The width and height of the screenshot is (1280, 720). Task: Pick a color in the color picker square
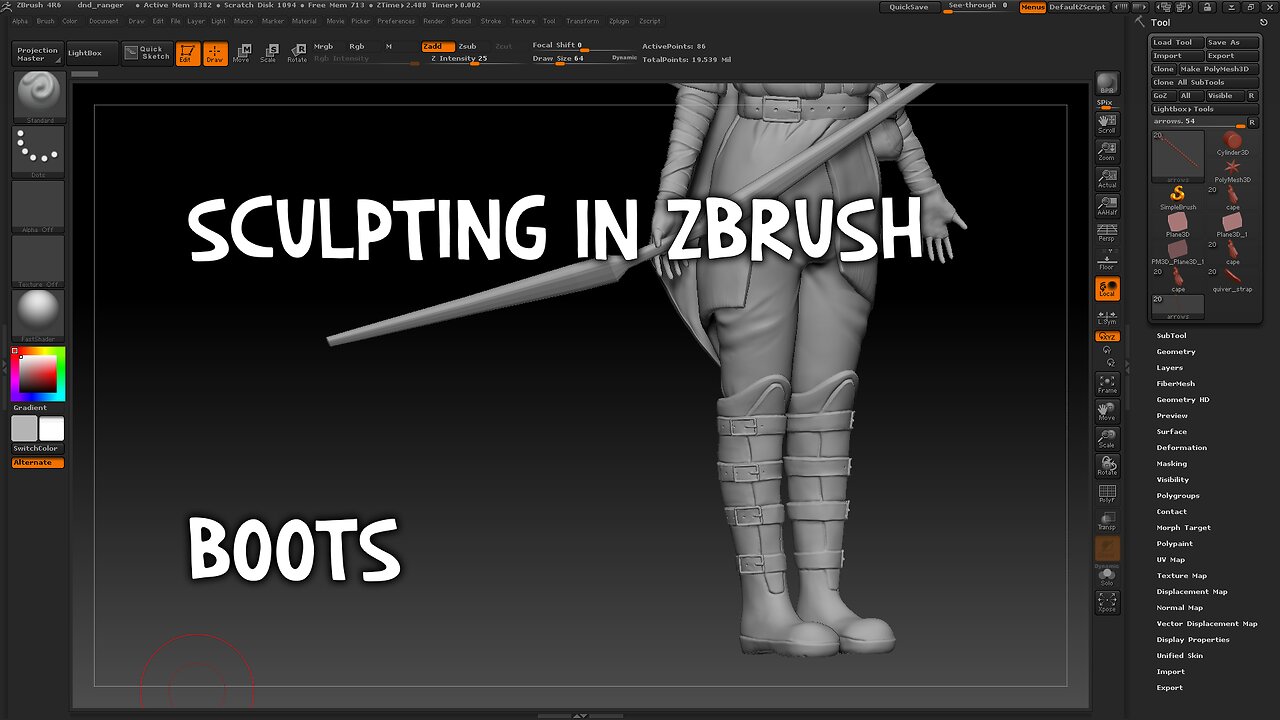pyautogui.click(x=38, y=374)
